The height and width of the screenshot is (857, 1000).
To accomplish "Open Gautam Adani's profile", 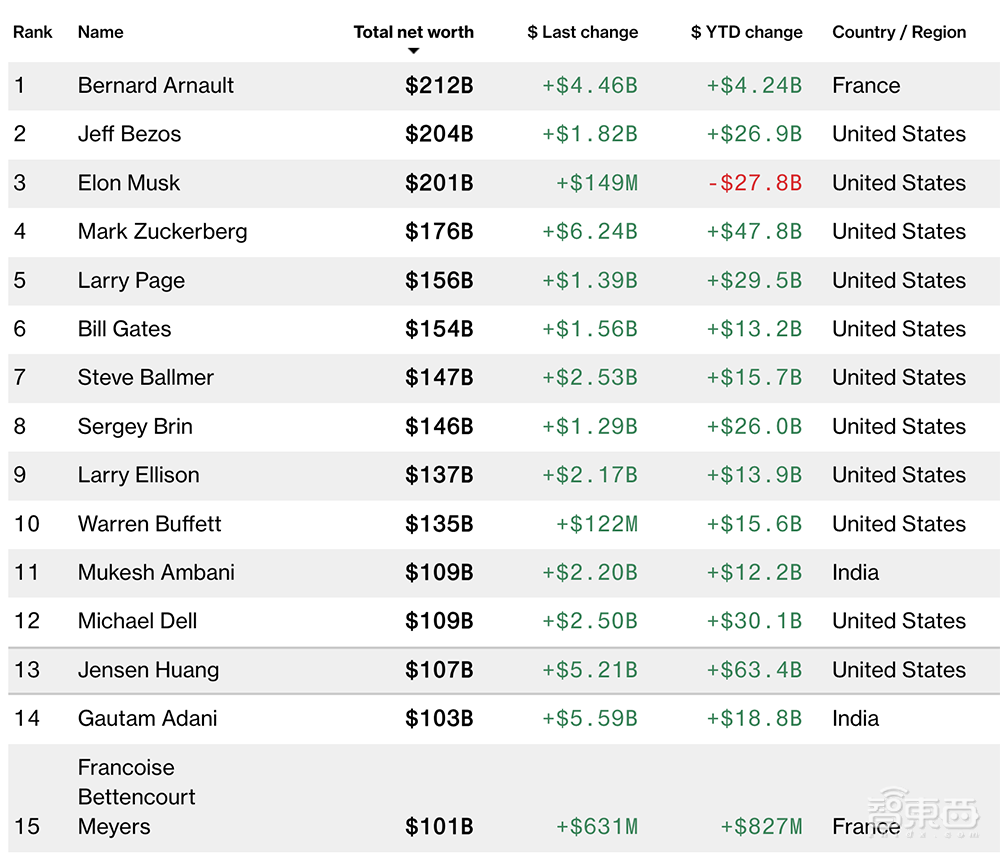I will coord(147,719).
